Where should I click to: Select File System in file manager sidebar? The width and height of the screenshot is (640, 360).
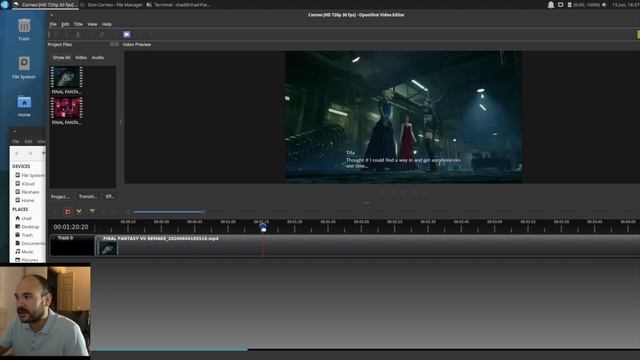pyautogui.click(x=29, y=175)
